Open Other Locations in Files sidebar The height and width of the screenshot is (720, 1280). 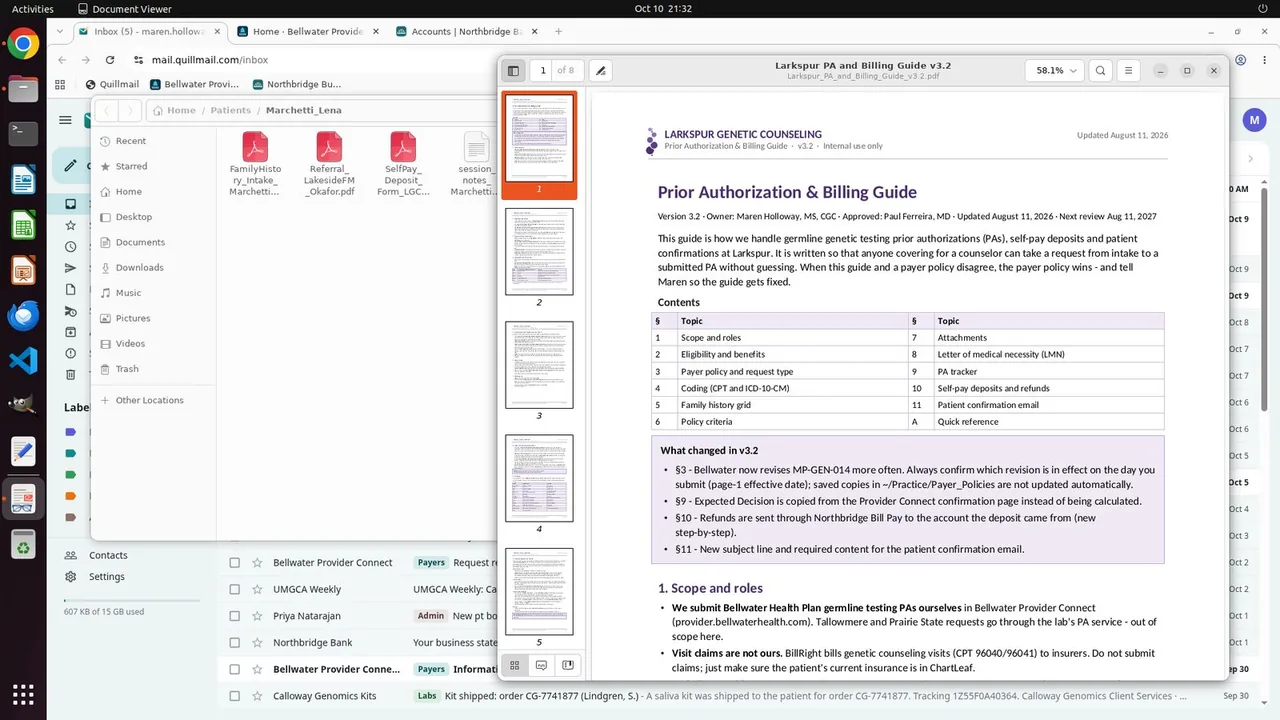(x=149, y=400)
